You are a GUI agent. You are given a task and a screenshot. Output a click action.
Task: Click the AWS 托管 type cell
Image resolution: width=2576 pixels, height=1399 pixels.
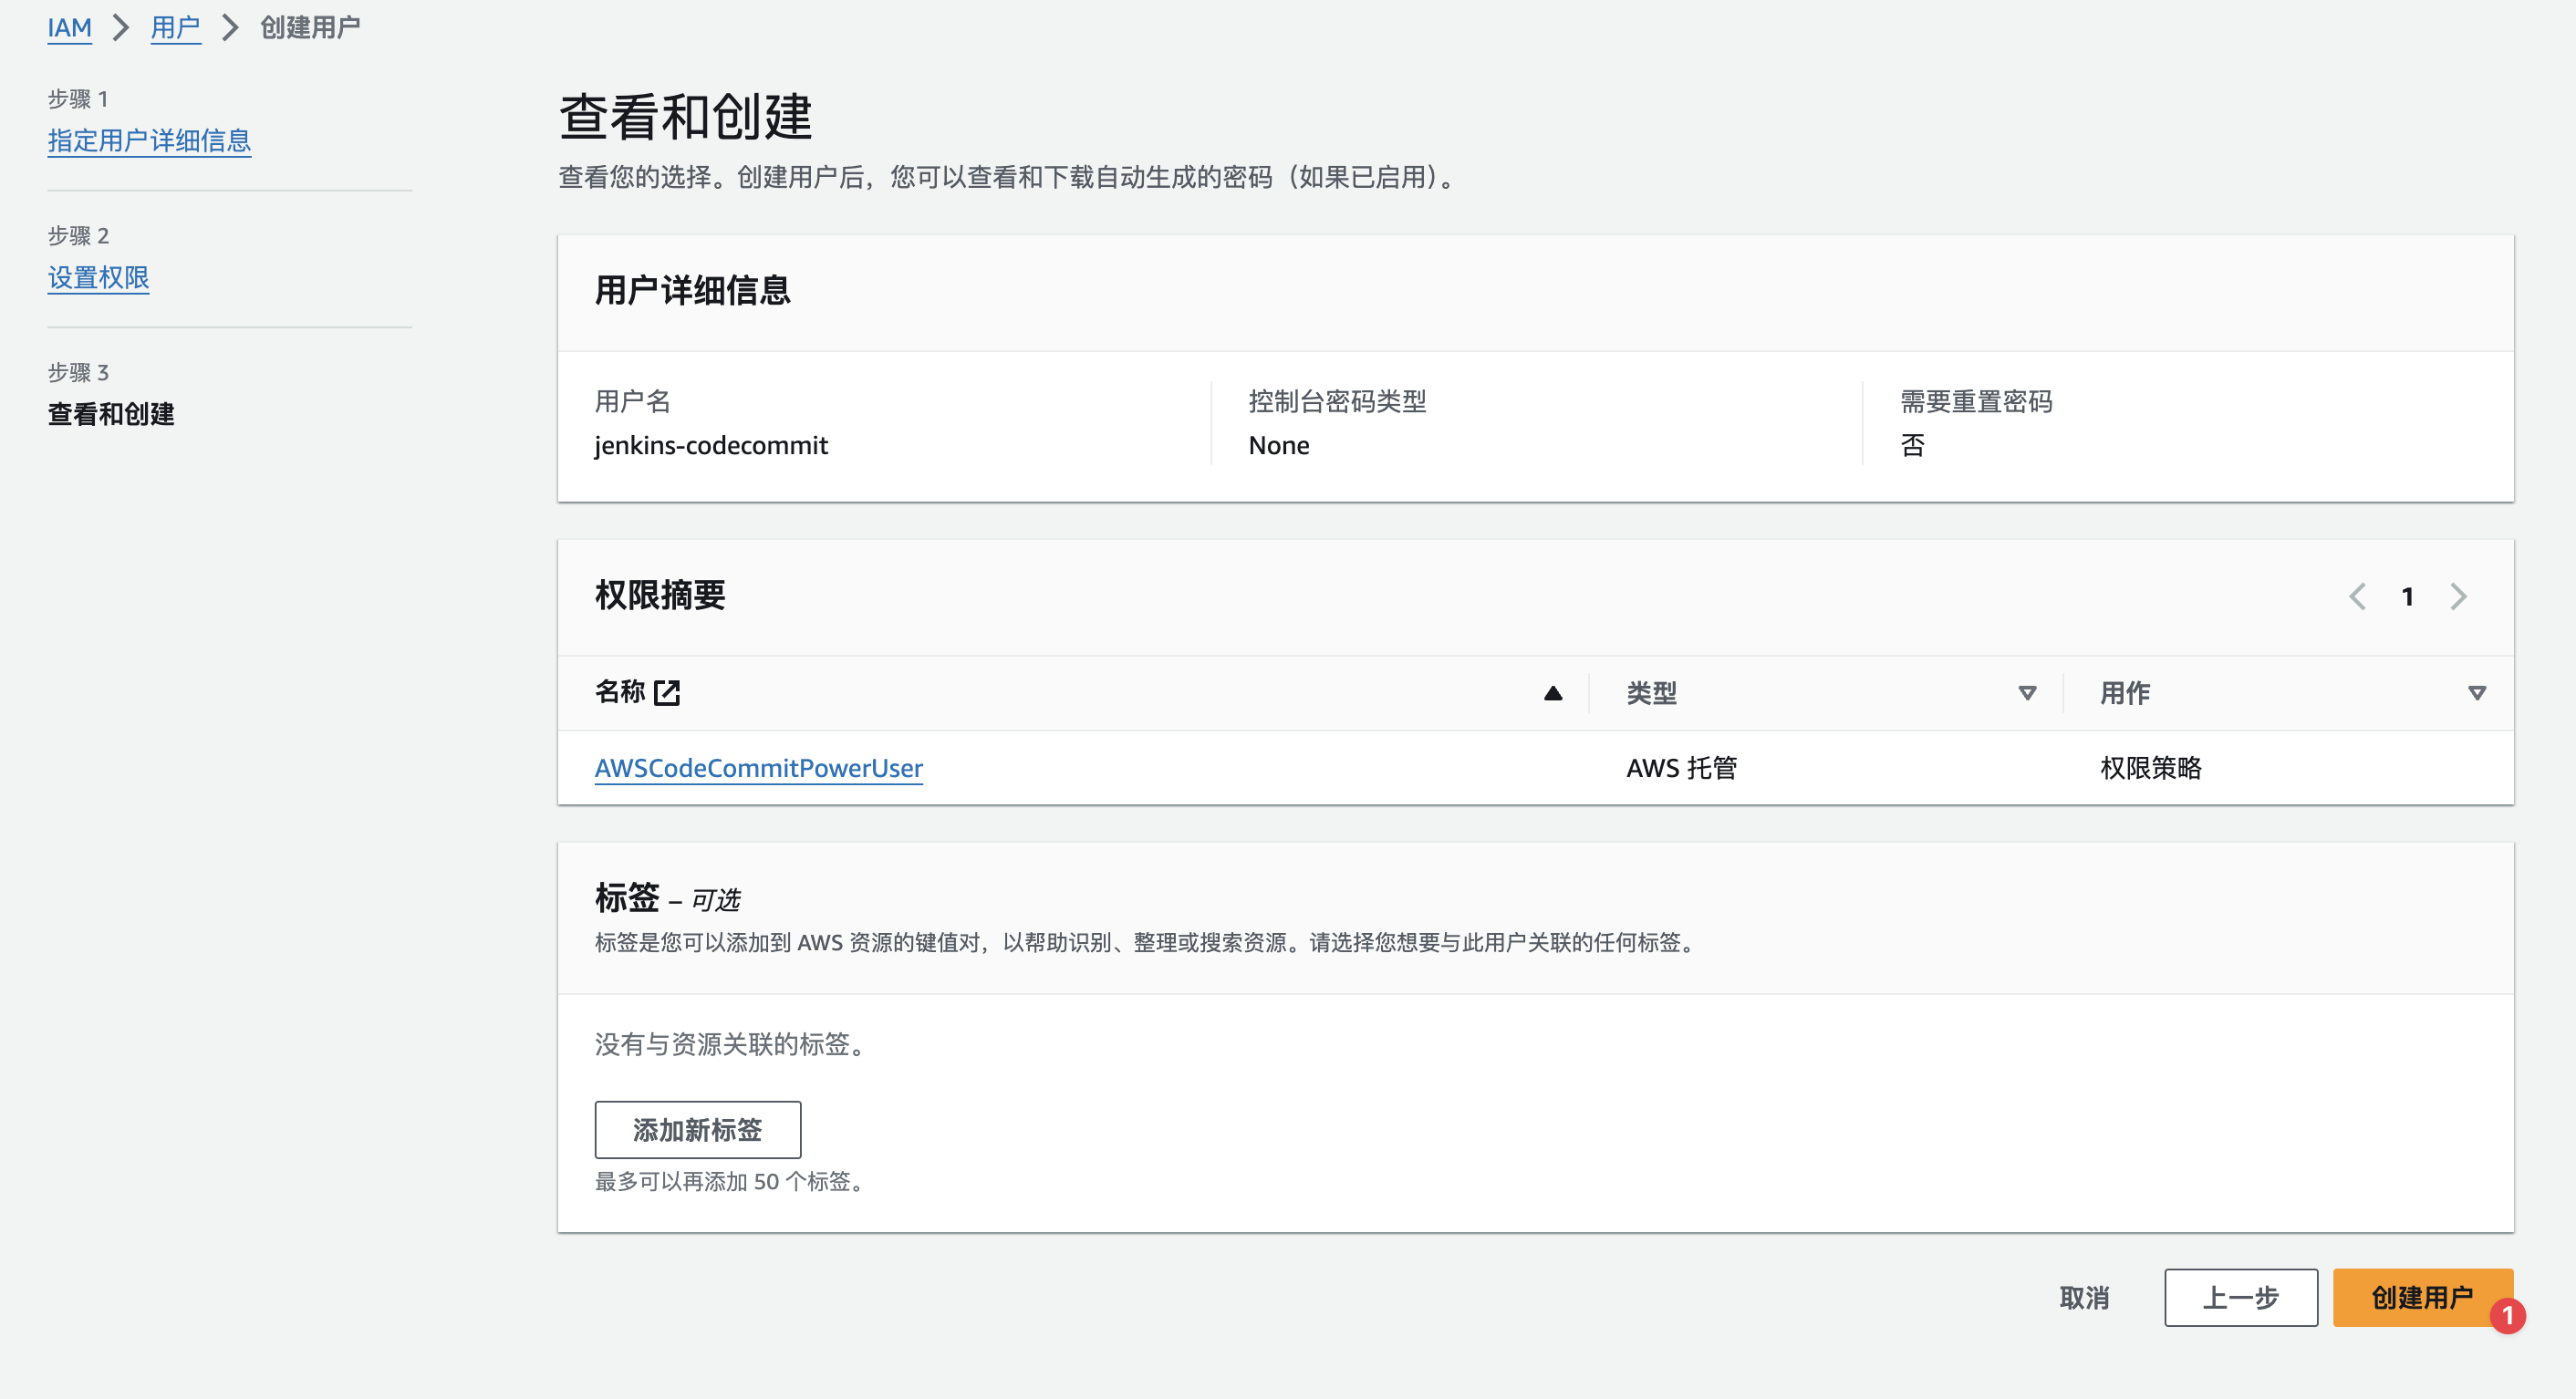[x=1681, y=768]
